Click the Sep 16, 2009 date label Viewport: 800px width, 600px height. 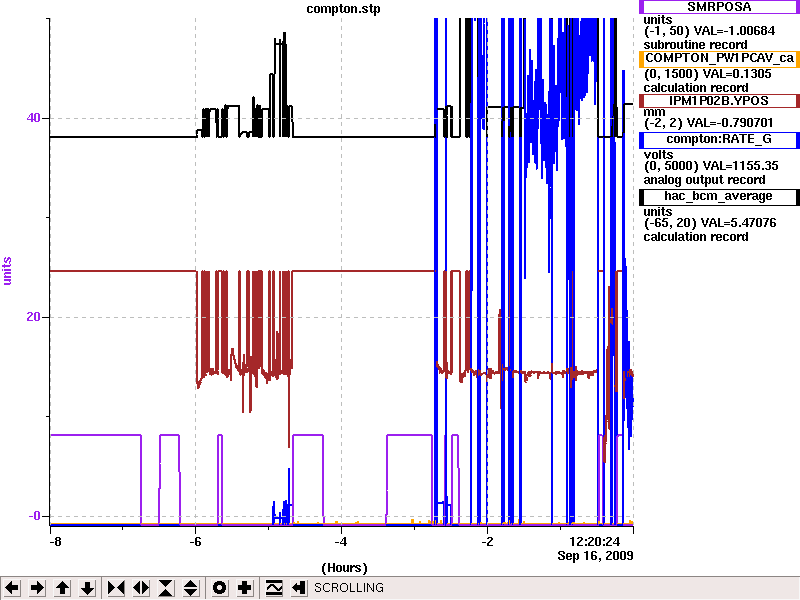pyautogui.click(x=595, y=556)
